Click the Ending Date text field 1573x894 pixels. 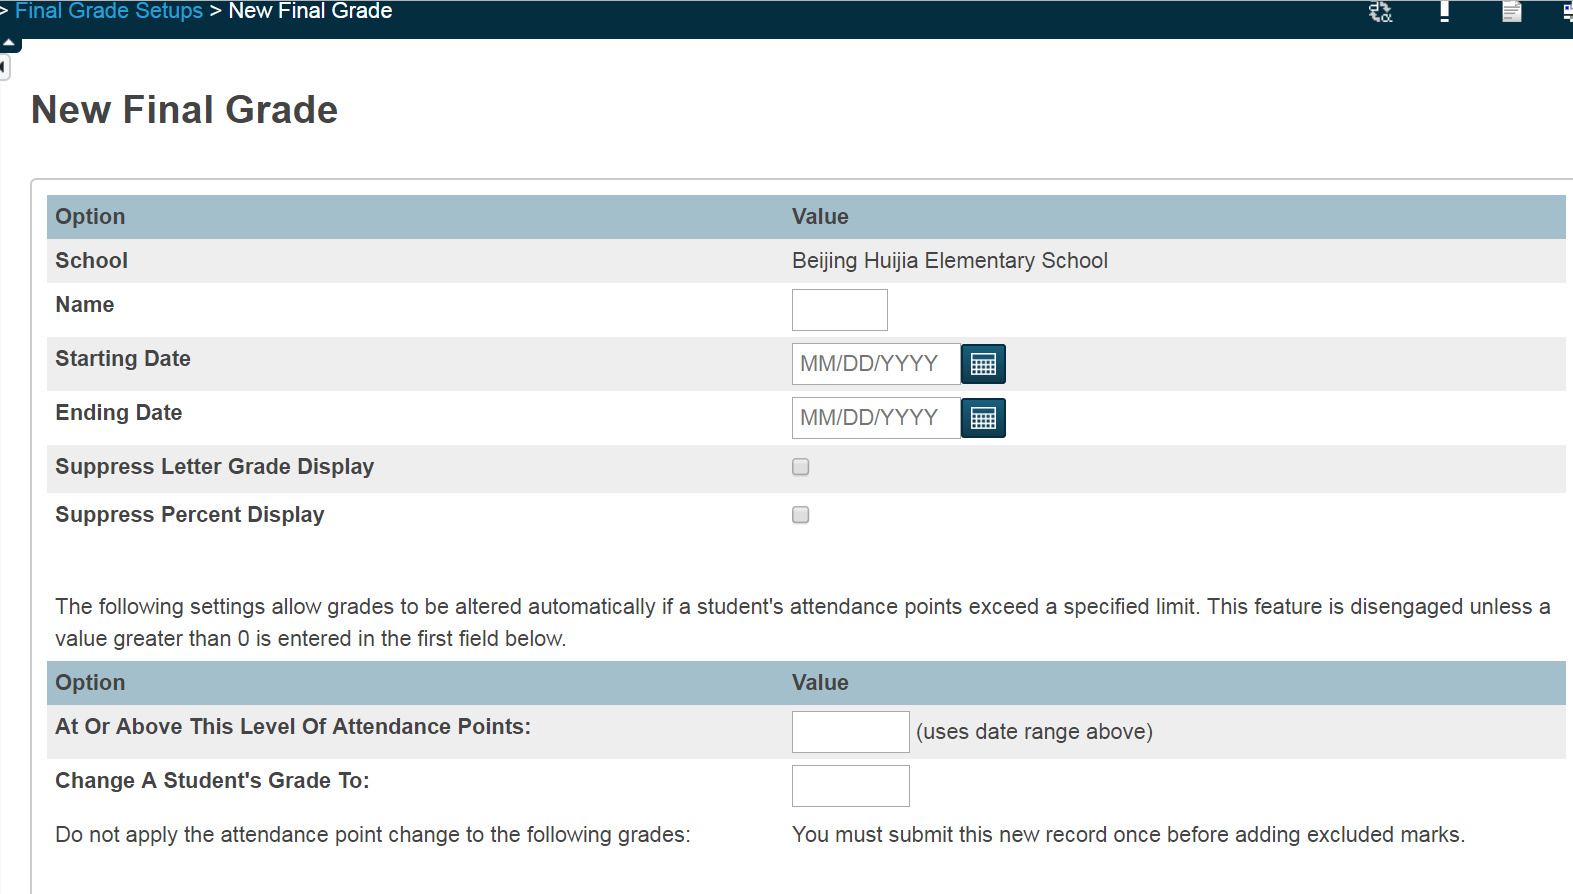point(874,417)
